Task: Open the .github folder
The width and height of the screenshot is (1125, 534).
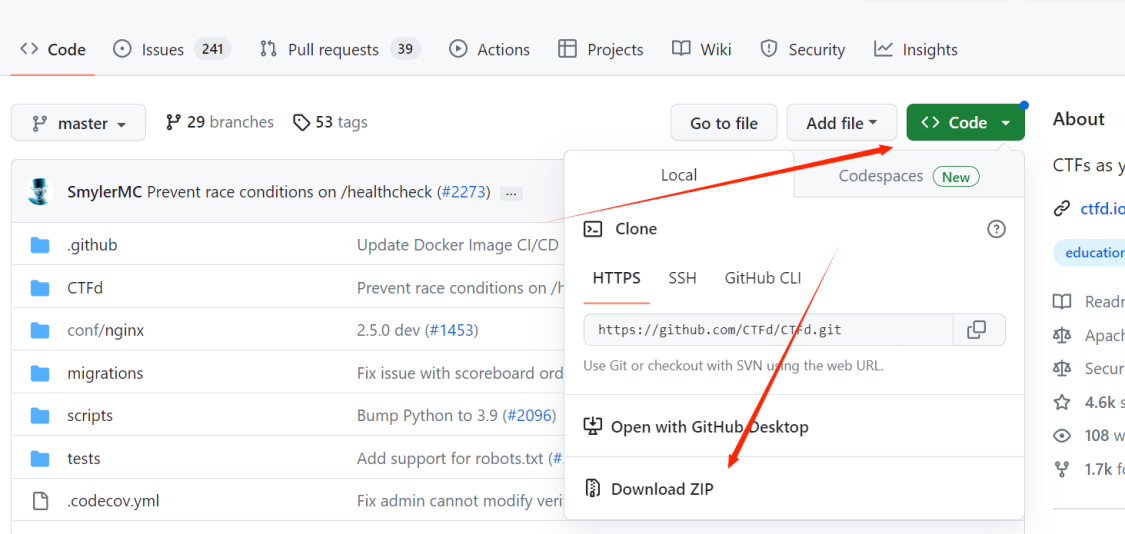Action: [x=92, y=245]
